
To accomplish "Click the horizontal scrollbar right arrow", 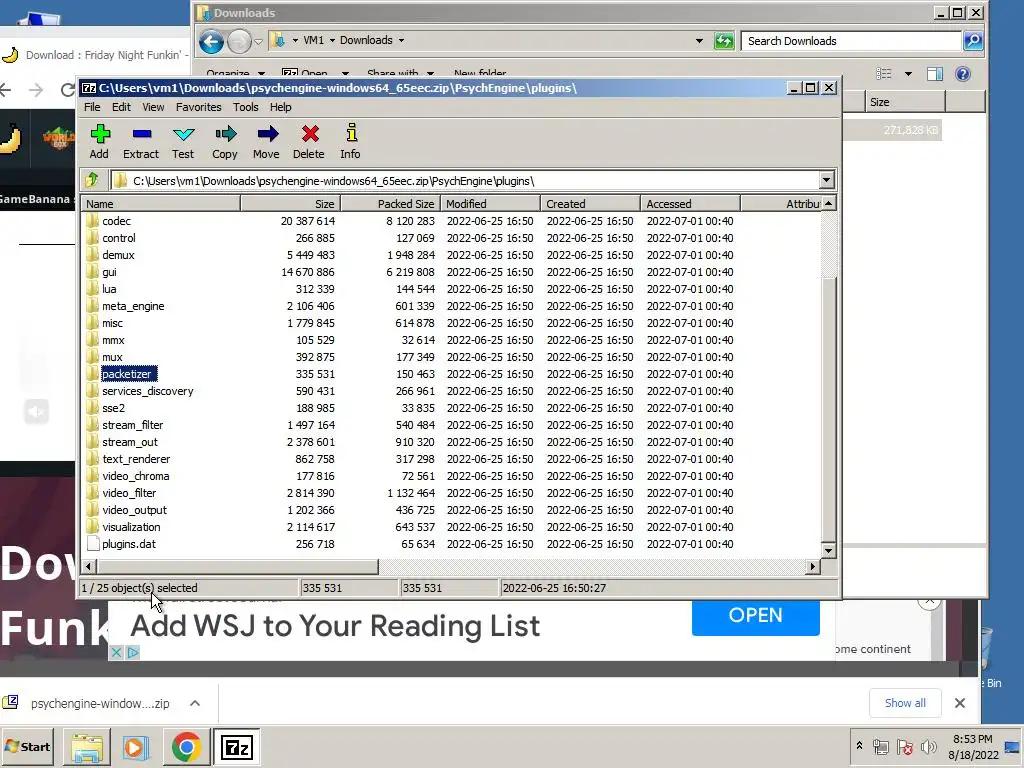I will tap(813, 566).
